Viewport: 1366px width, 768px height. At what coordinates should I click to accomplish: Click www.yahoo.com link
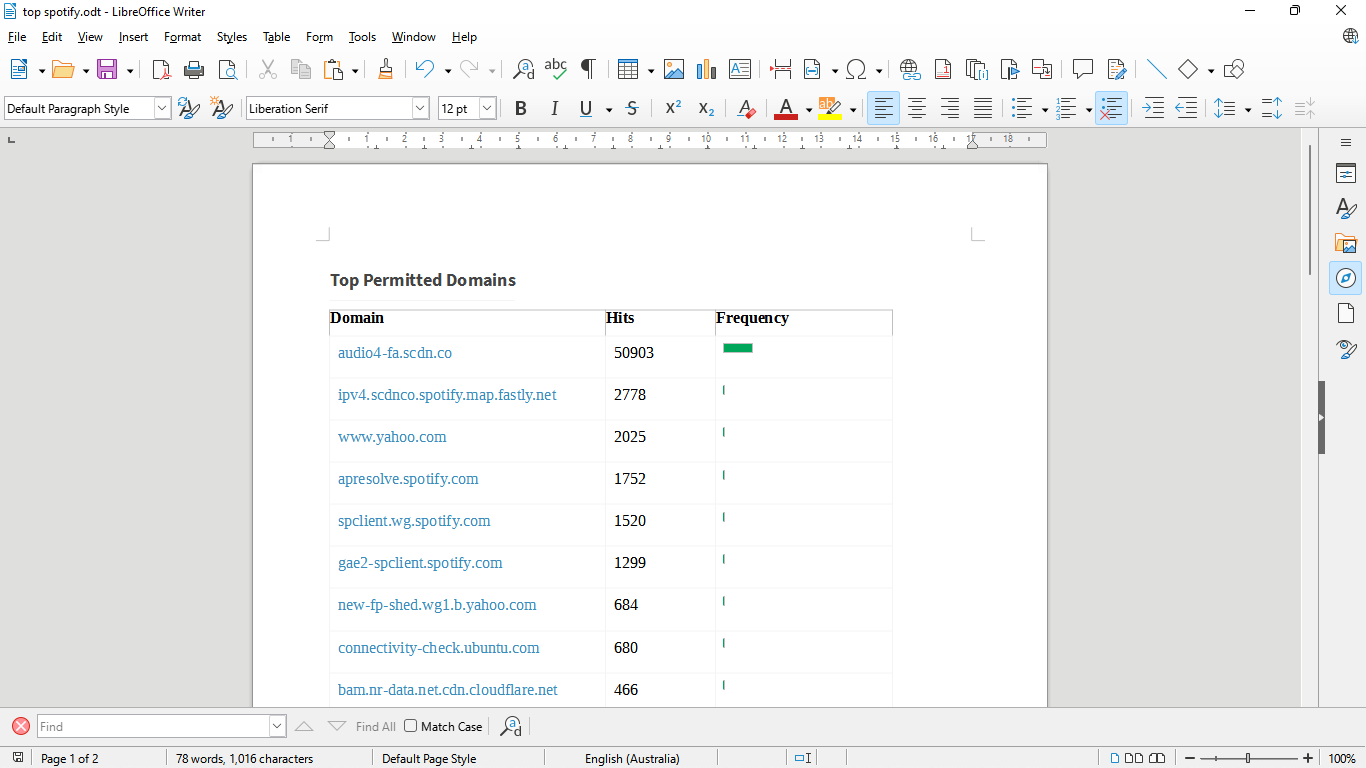pyautogui.click(x=392, y=437)
